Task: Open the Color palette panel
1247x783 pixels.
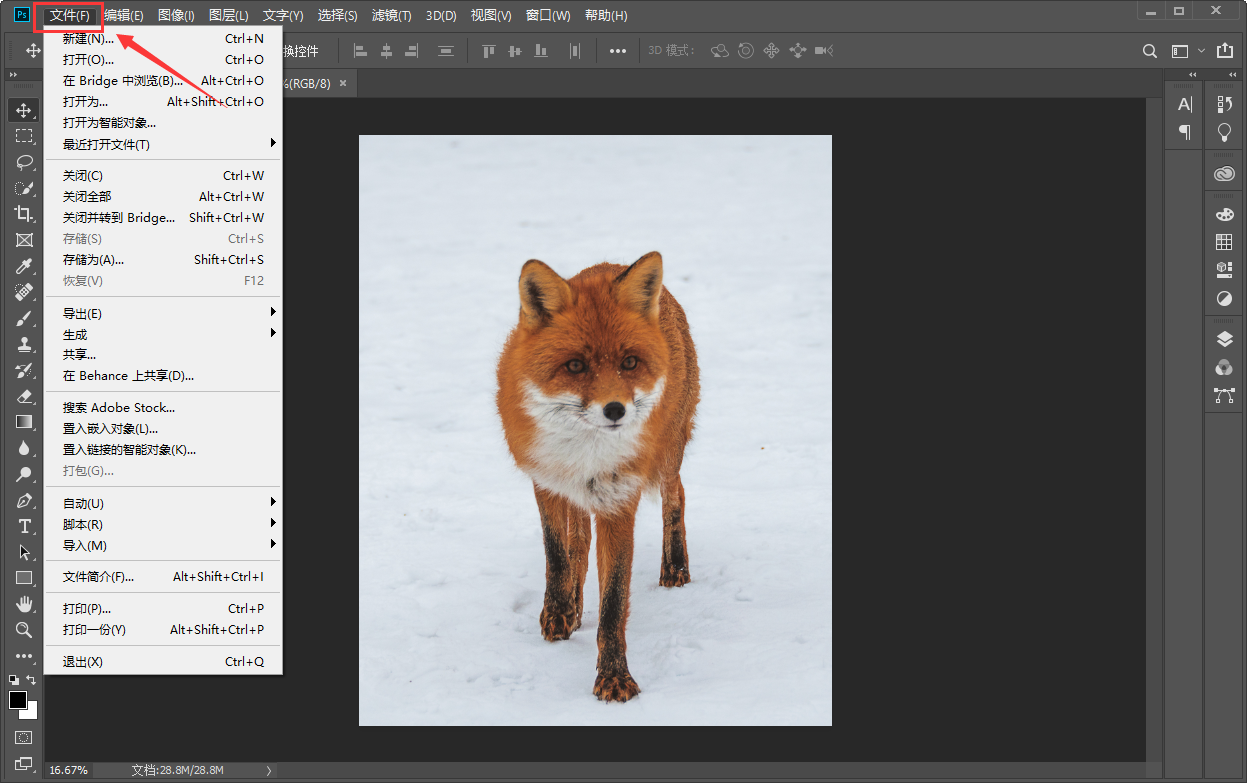Action: tap(1224, 214)
